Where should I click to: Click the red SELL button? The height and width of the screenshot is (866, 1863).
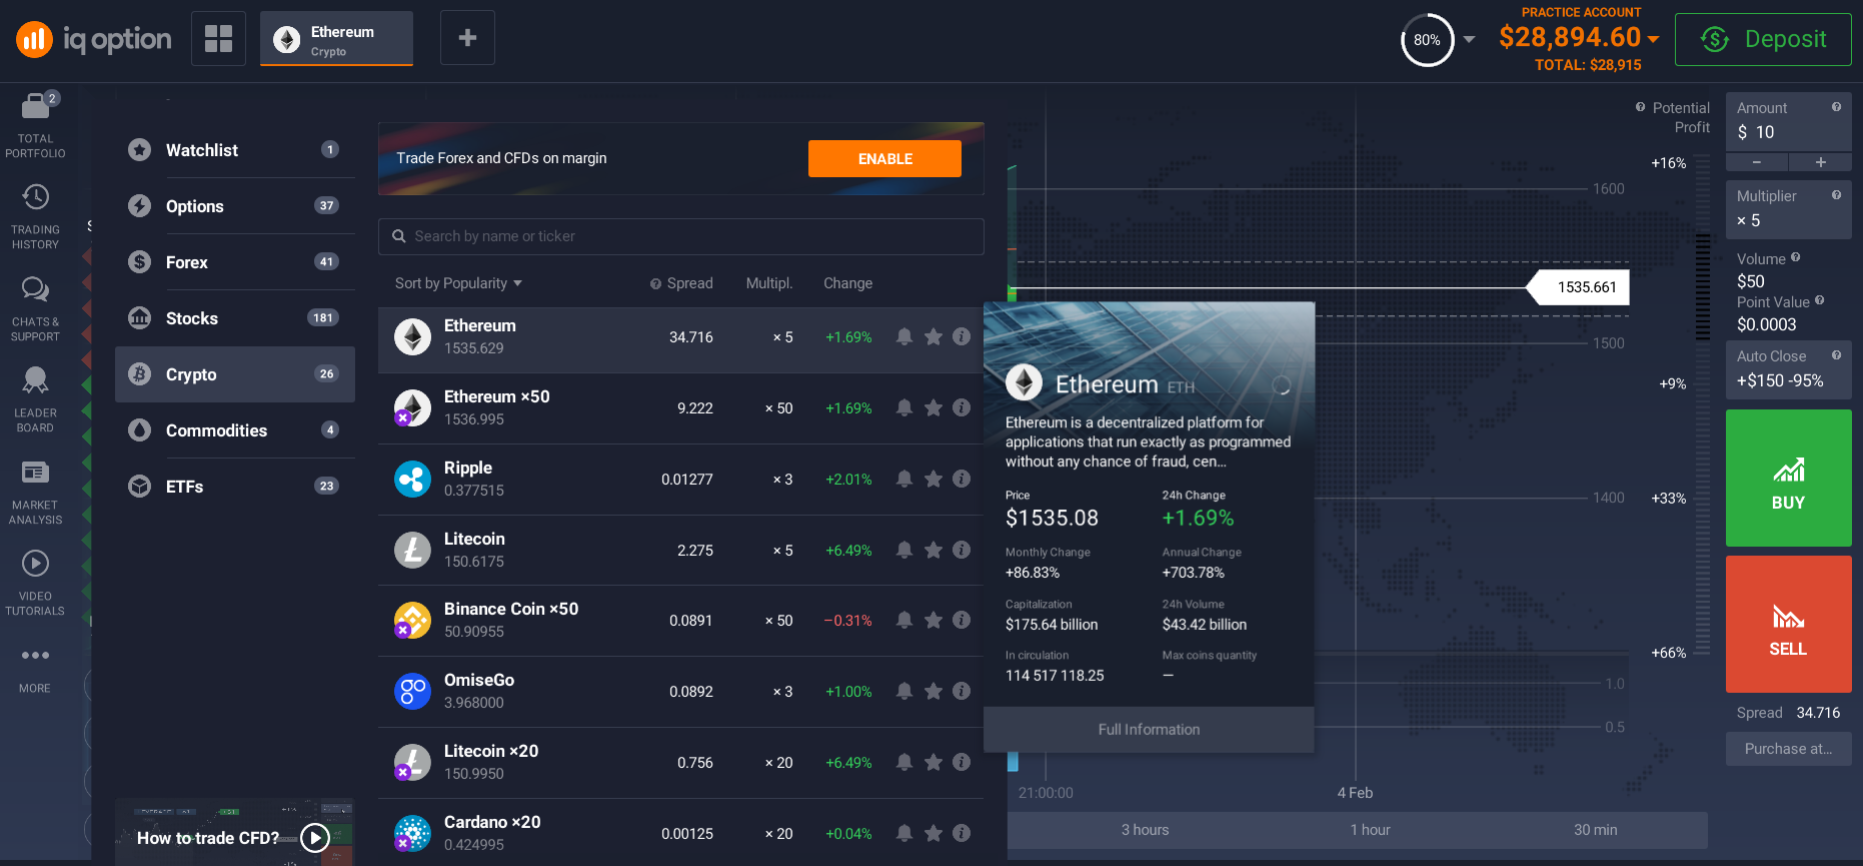click(x=1788, y=624)
